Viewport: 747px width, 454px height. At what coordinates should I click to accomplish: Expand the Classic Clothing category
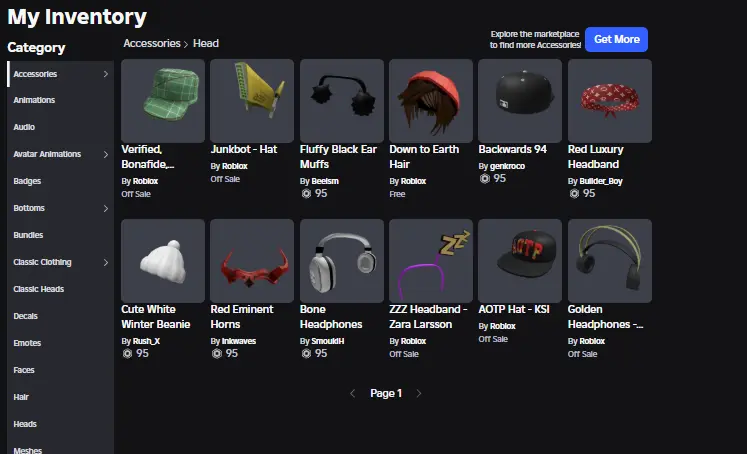pyautogui.click(x=106, y=262)
